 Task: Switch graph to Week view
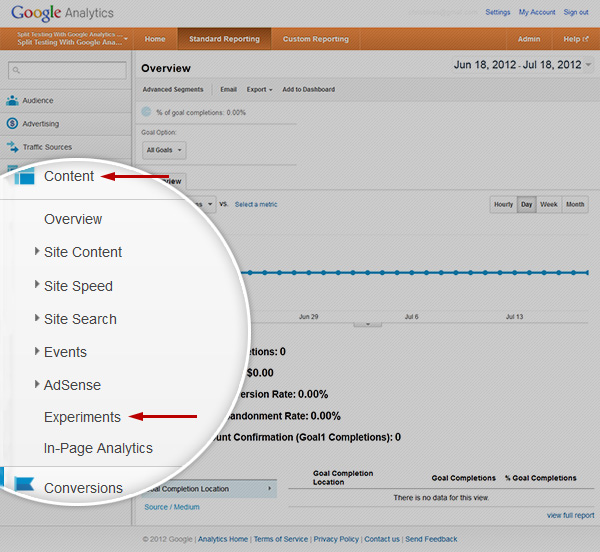[x=549, y=204]
